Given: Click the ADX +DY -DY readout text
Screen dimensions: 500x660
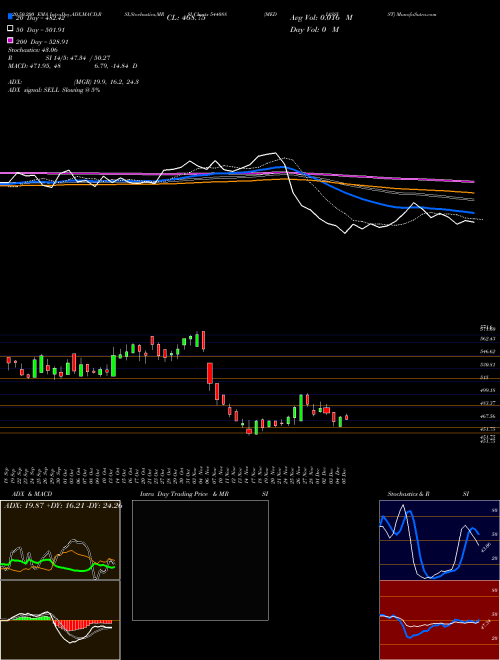Looking at the screenshot, I should pyautogui.click(x=63, y=505).
